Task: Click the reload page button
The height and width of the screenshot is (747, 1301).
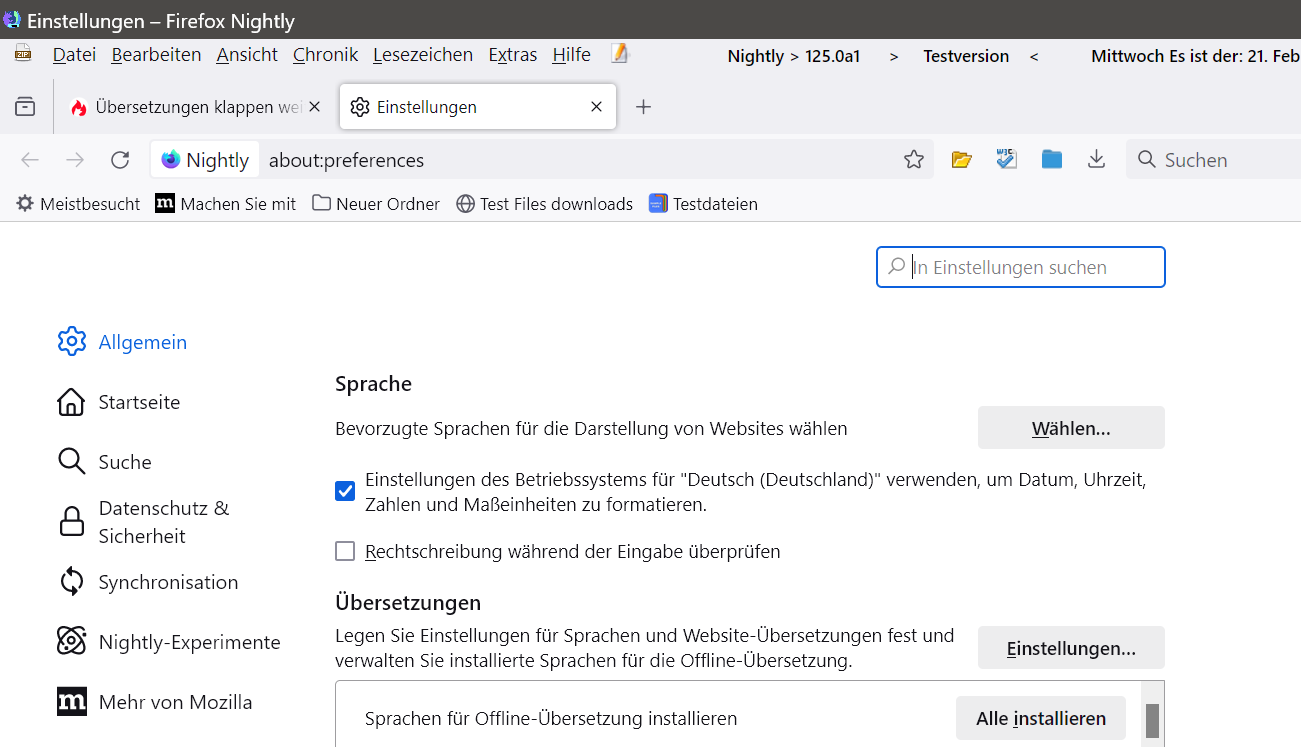Action: [x=120, y=160]
